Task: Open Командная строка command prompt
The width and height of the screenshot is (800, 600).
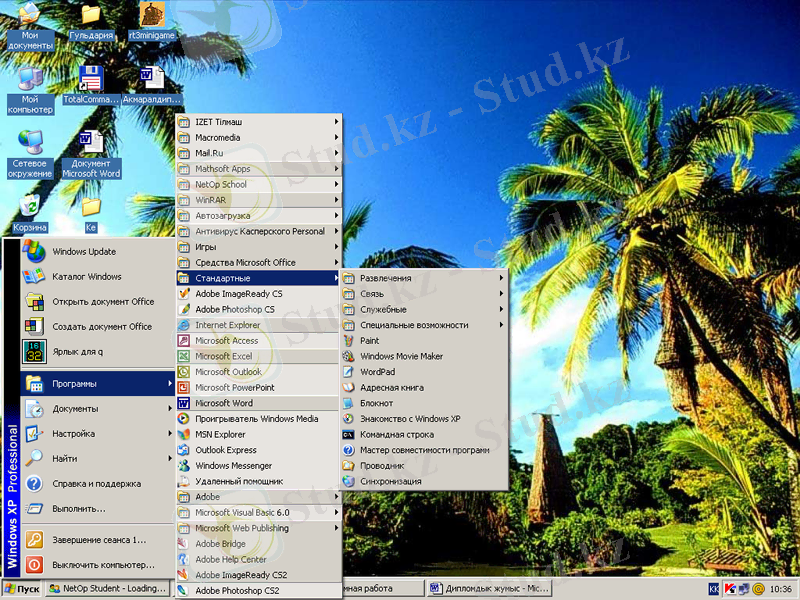Action: (x=396, y=435)
